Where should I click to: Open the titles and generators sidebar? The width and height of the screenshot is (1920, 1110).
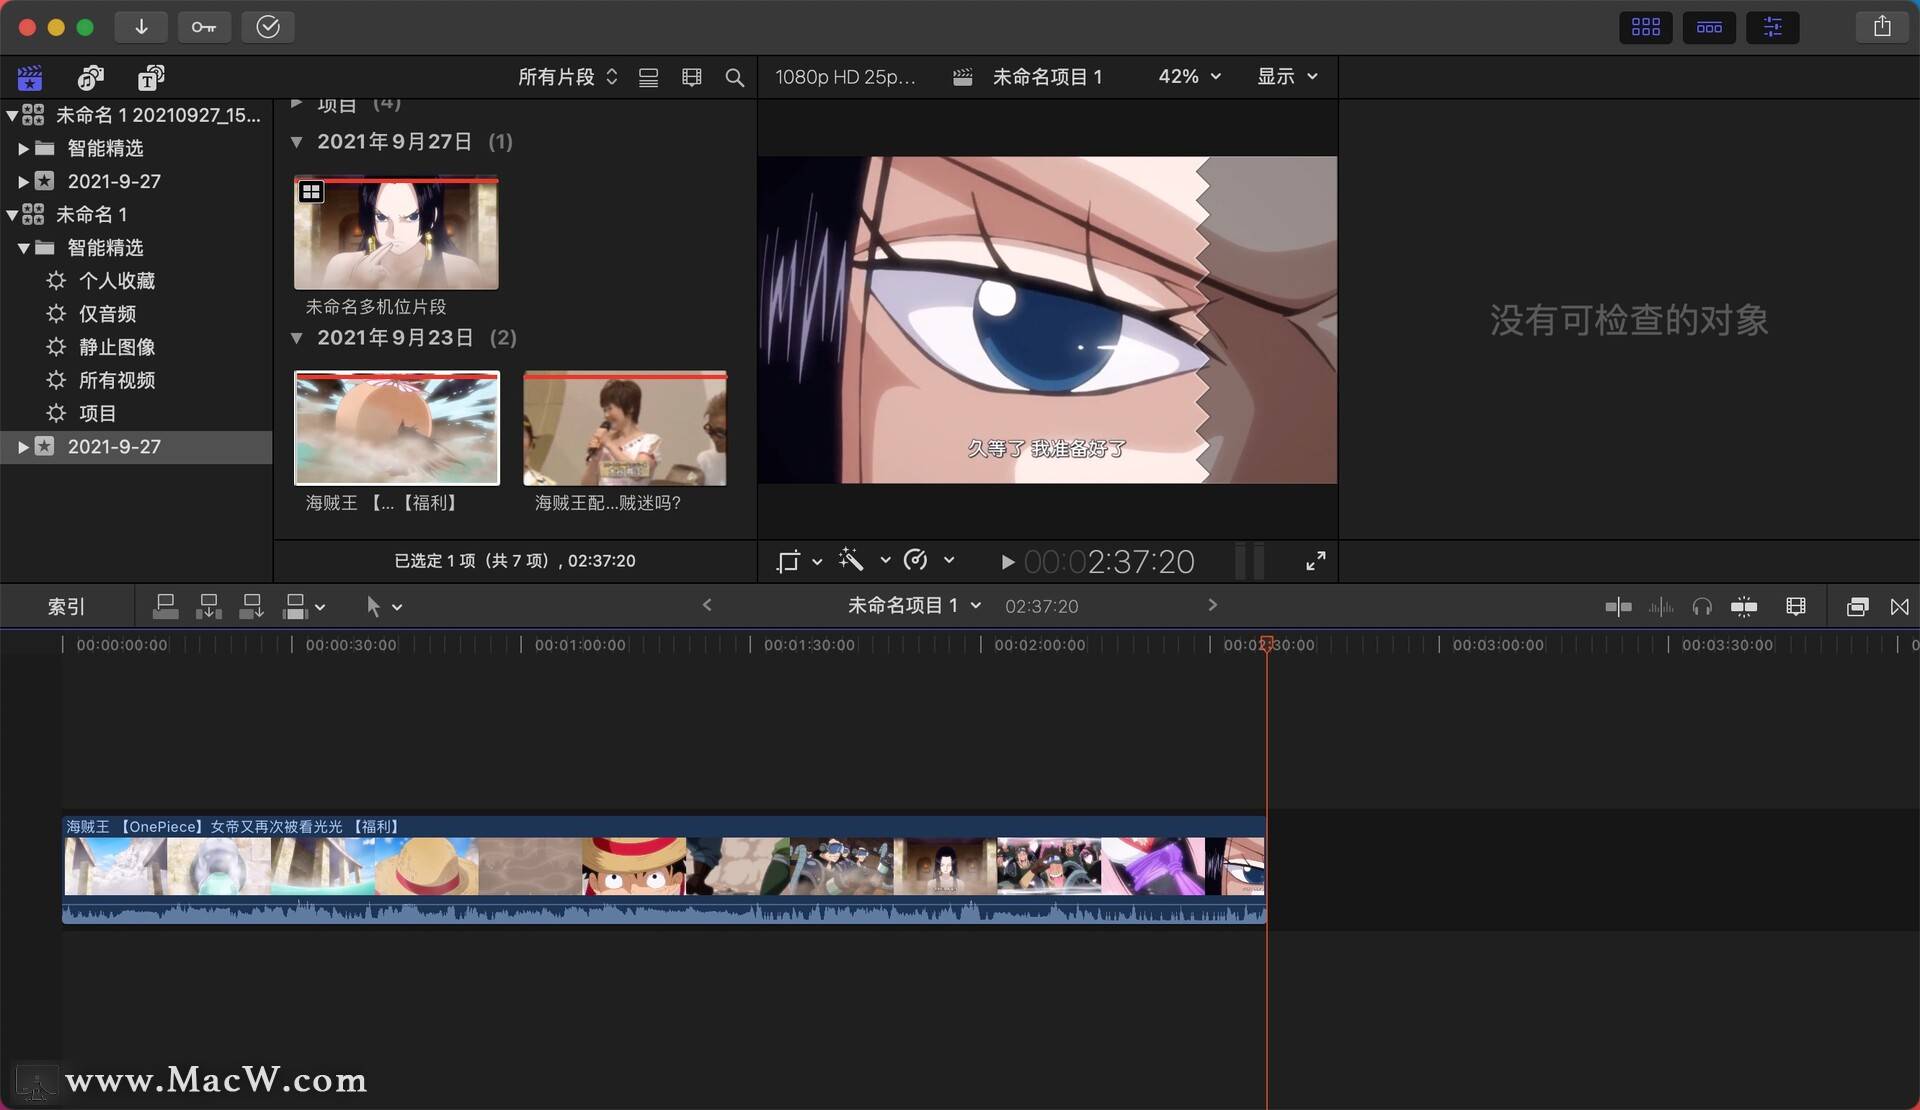(x=151, y=77)
